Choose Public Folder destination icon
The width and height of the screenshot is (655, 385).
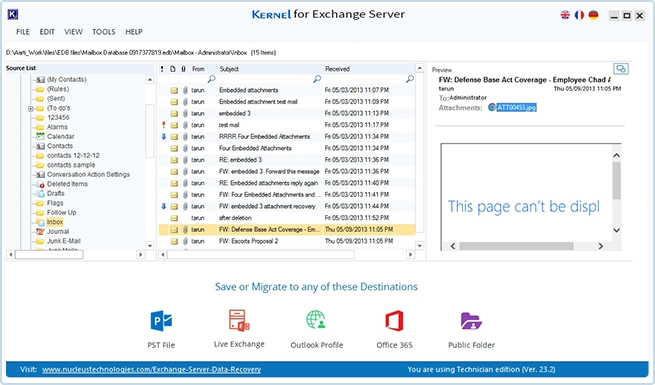coord(471,321)
